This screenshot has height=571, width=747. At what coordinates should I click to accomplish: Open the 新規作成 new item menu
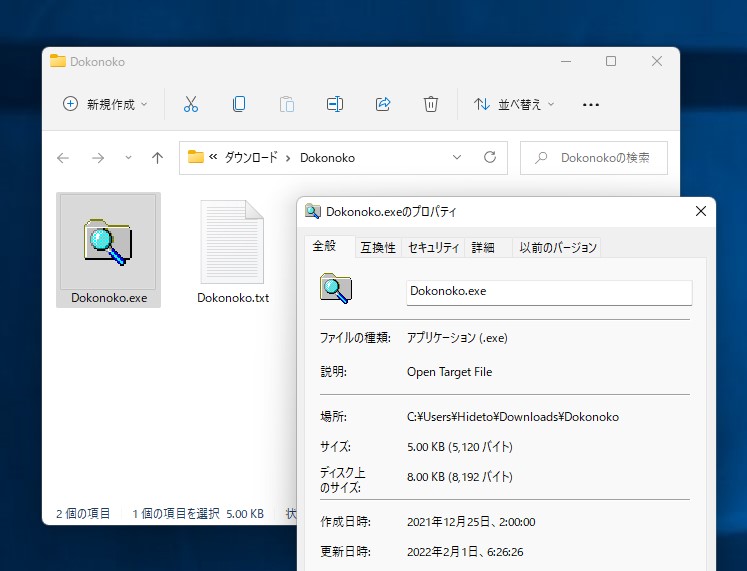(105, 104)
